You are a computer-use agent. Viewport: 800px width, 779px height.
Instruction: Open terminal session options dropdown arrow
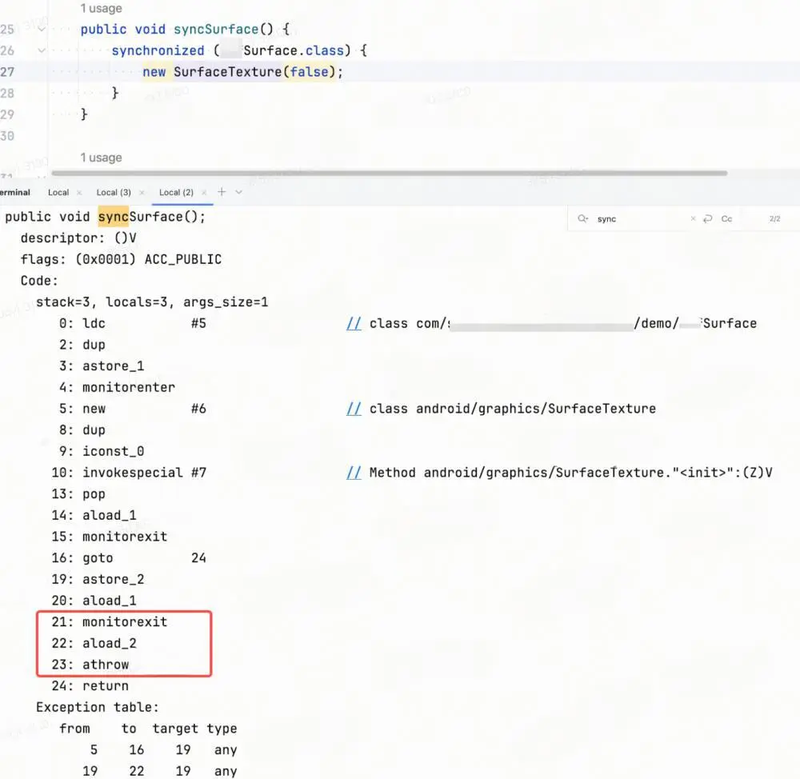tap(238, 192)
